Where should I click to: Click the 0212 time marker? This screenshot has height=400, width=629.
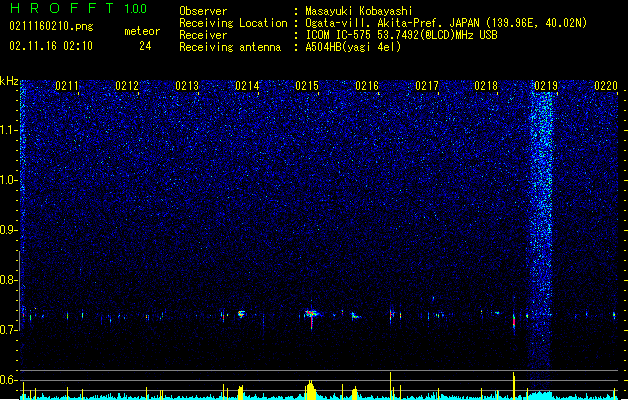point(127,86)
